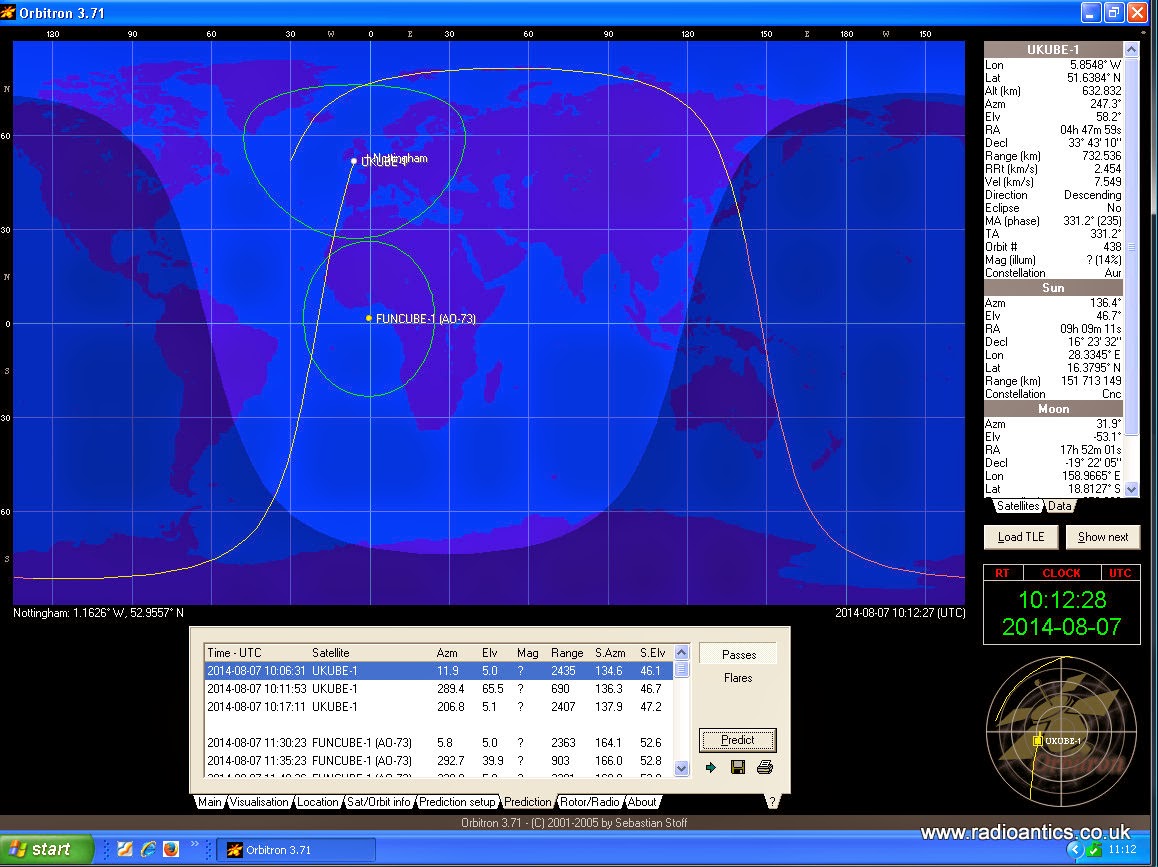Viewport: 1158px width, 867px height.
Task: Open the Rotor/Radio tab
Action: point(590,802)
